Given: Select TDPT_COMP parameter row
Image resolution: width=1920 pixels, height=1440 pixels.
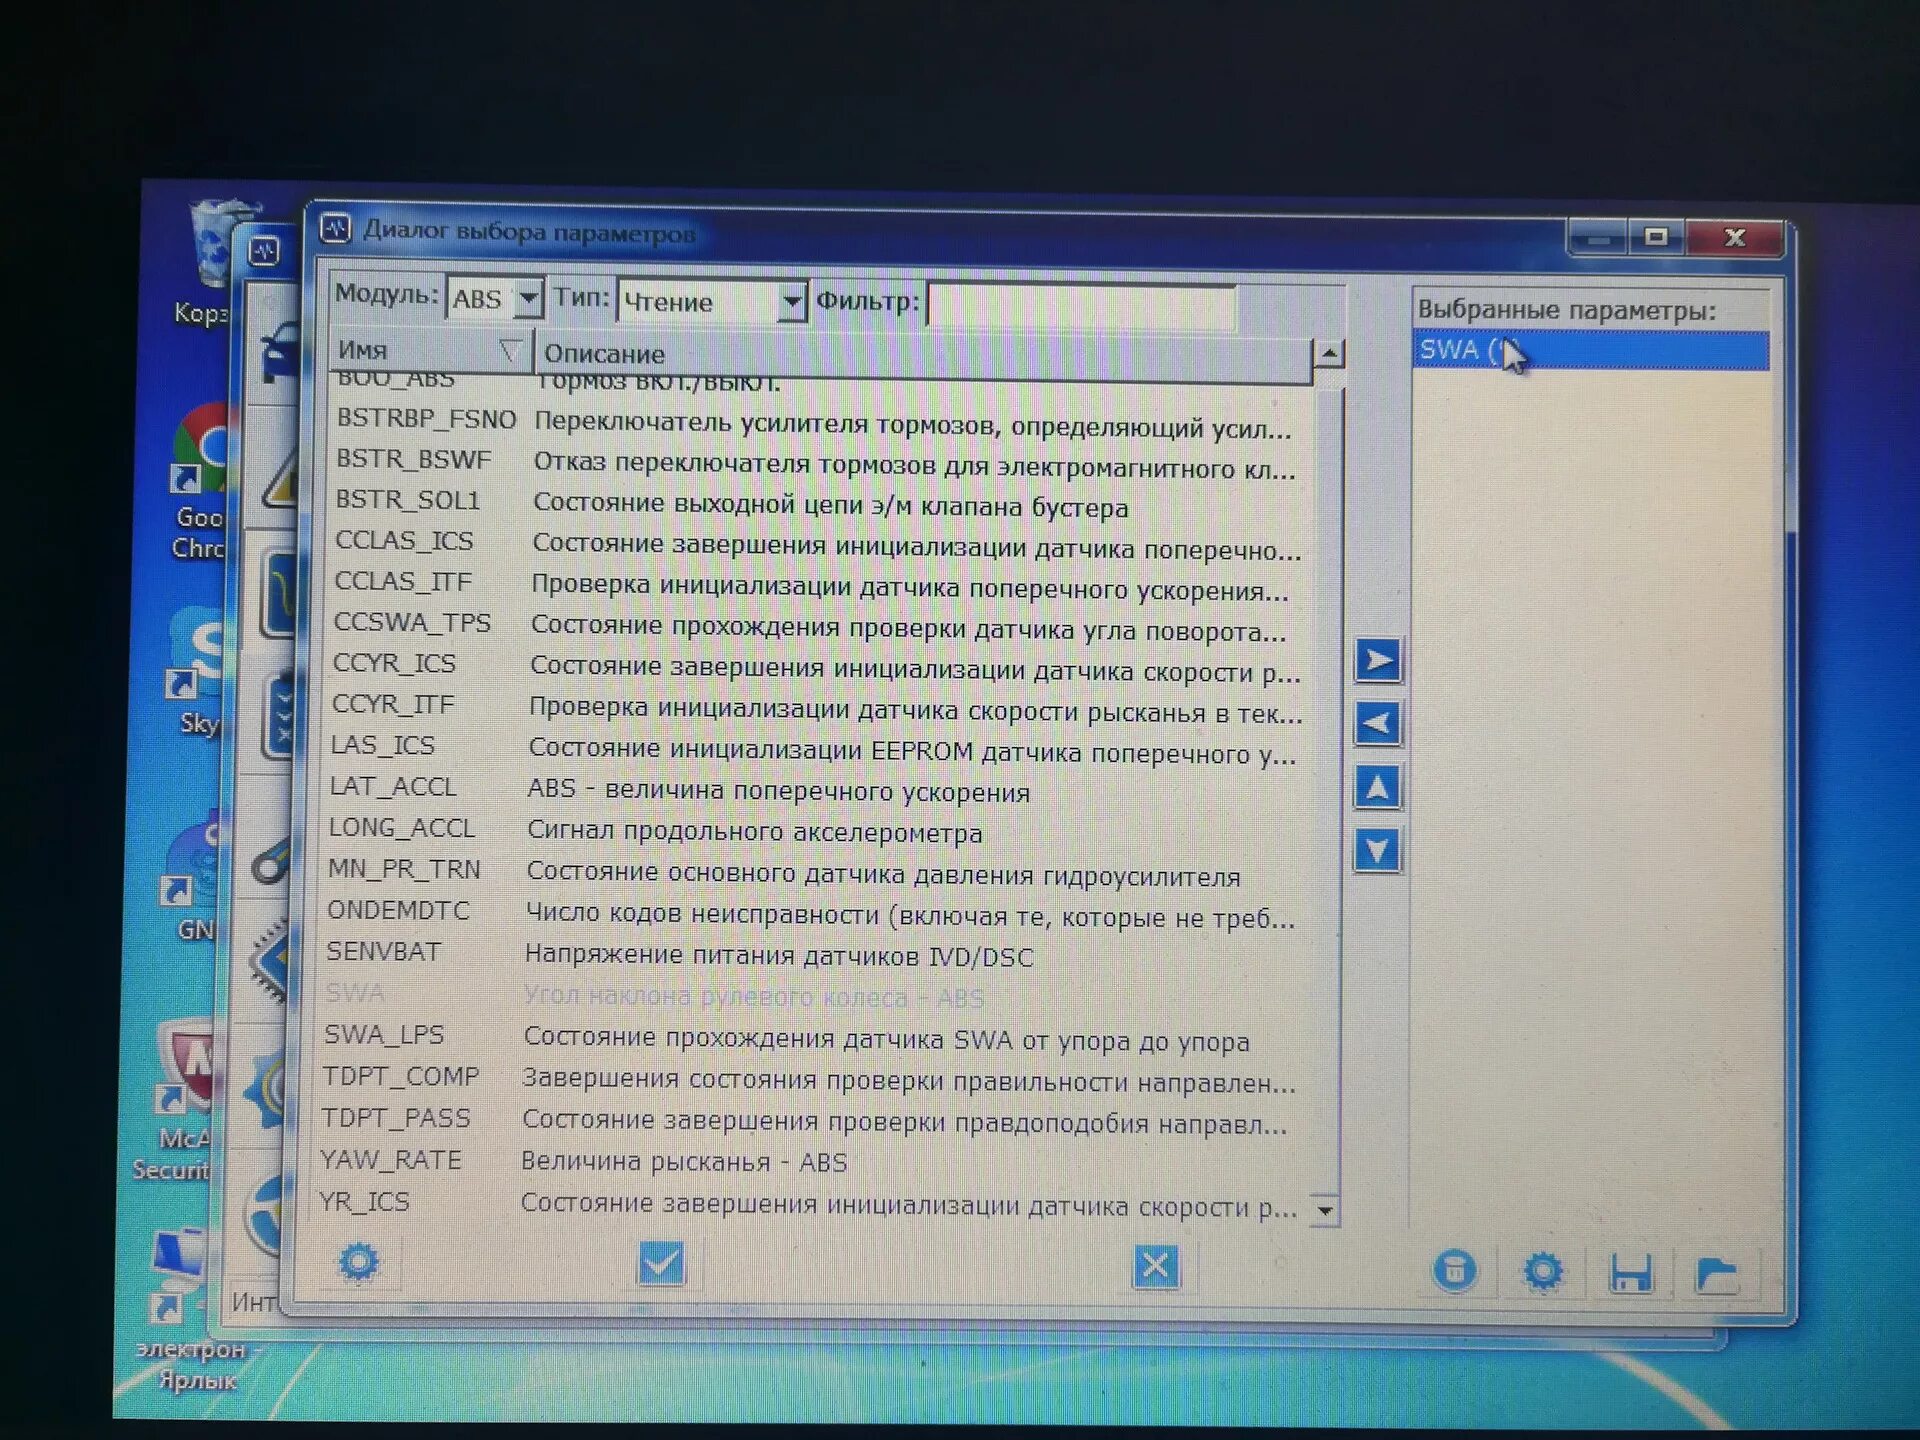Looking at the screenshot, I should pyautogui.click(x=810, y=1080).
